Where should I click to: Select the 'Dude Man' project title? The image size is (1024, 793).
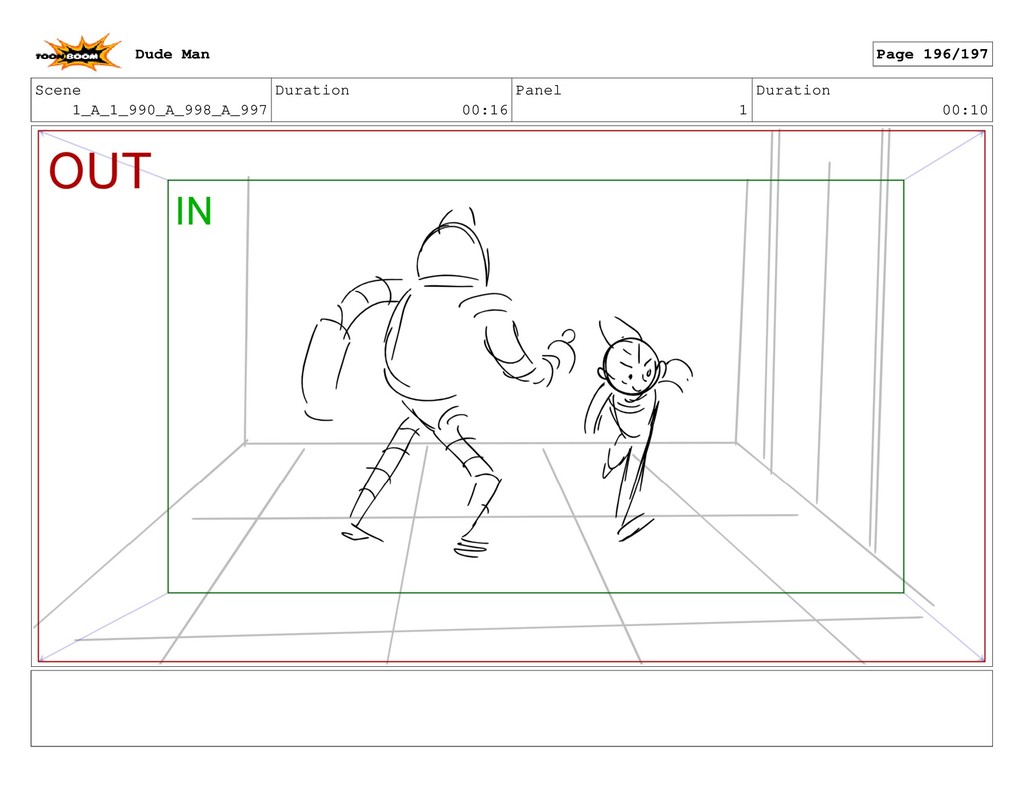point(172,54)
